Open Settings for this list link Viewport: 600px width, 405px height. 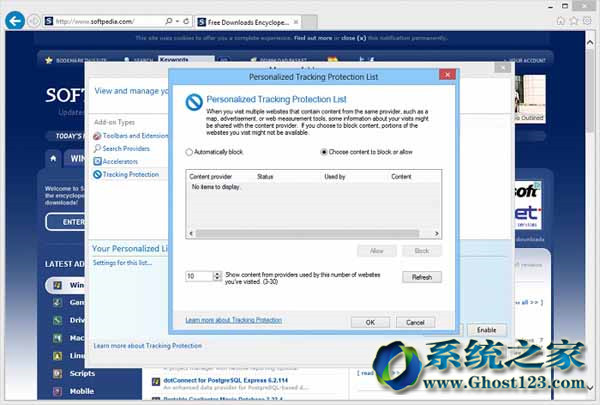point(122,263)
